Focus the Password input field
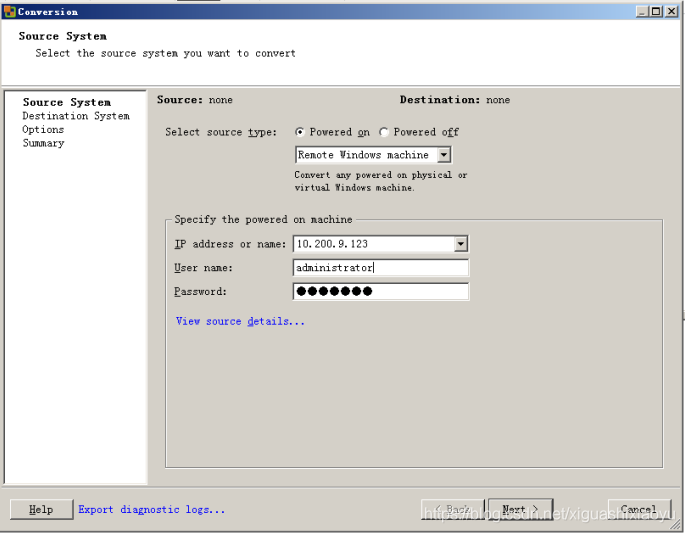685x533 pixels. pyautogui.click(x=381, y=291)
